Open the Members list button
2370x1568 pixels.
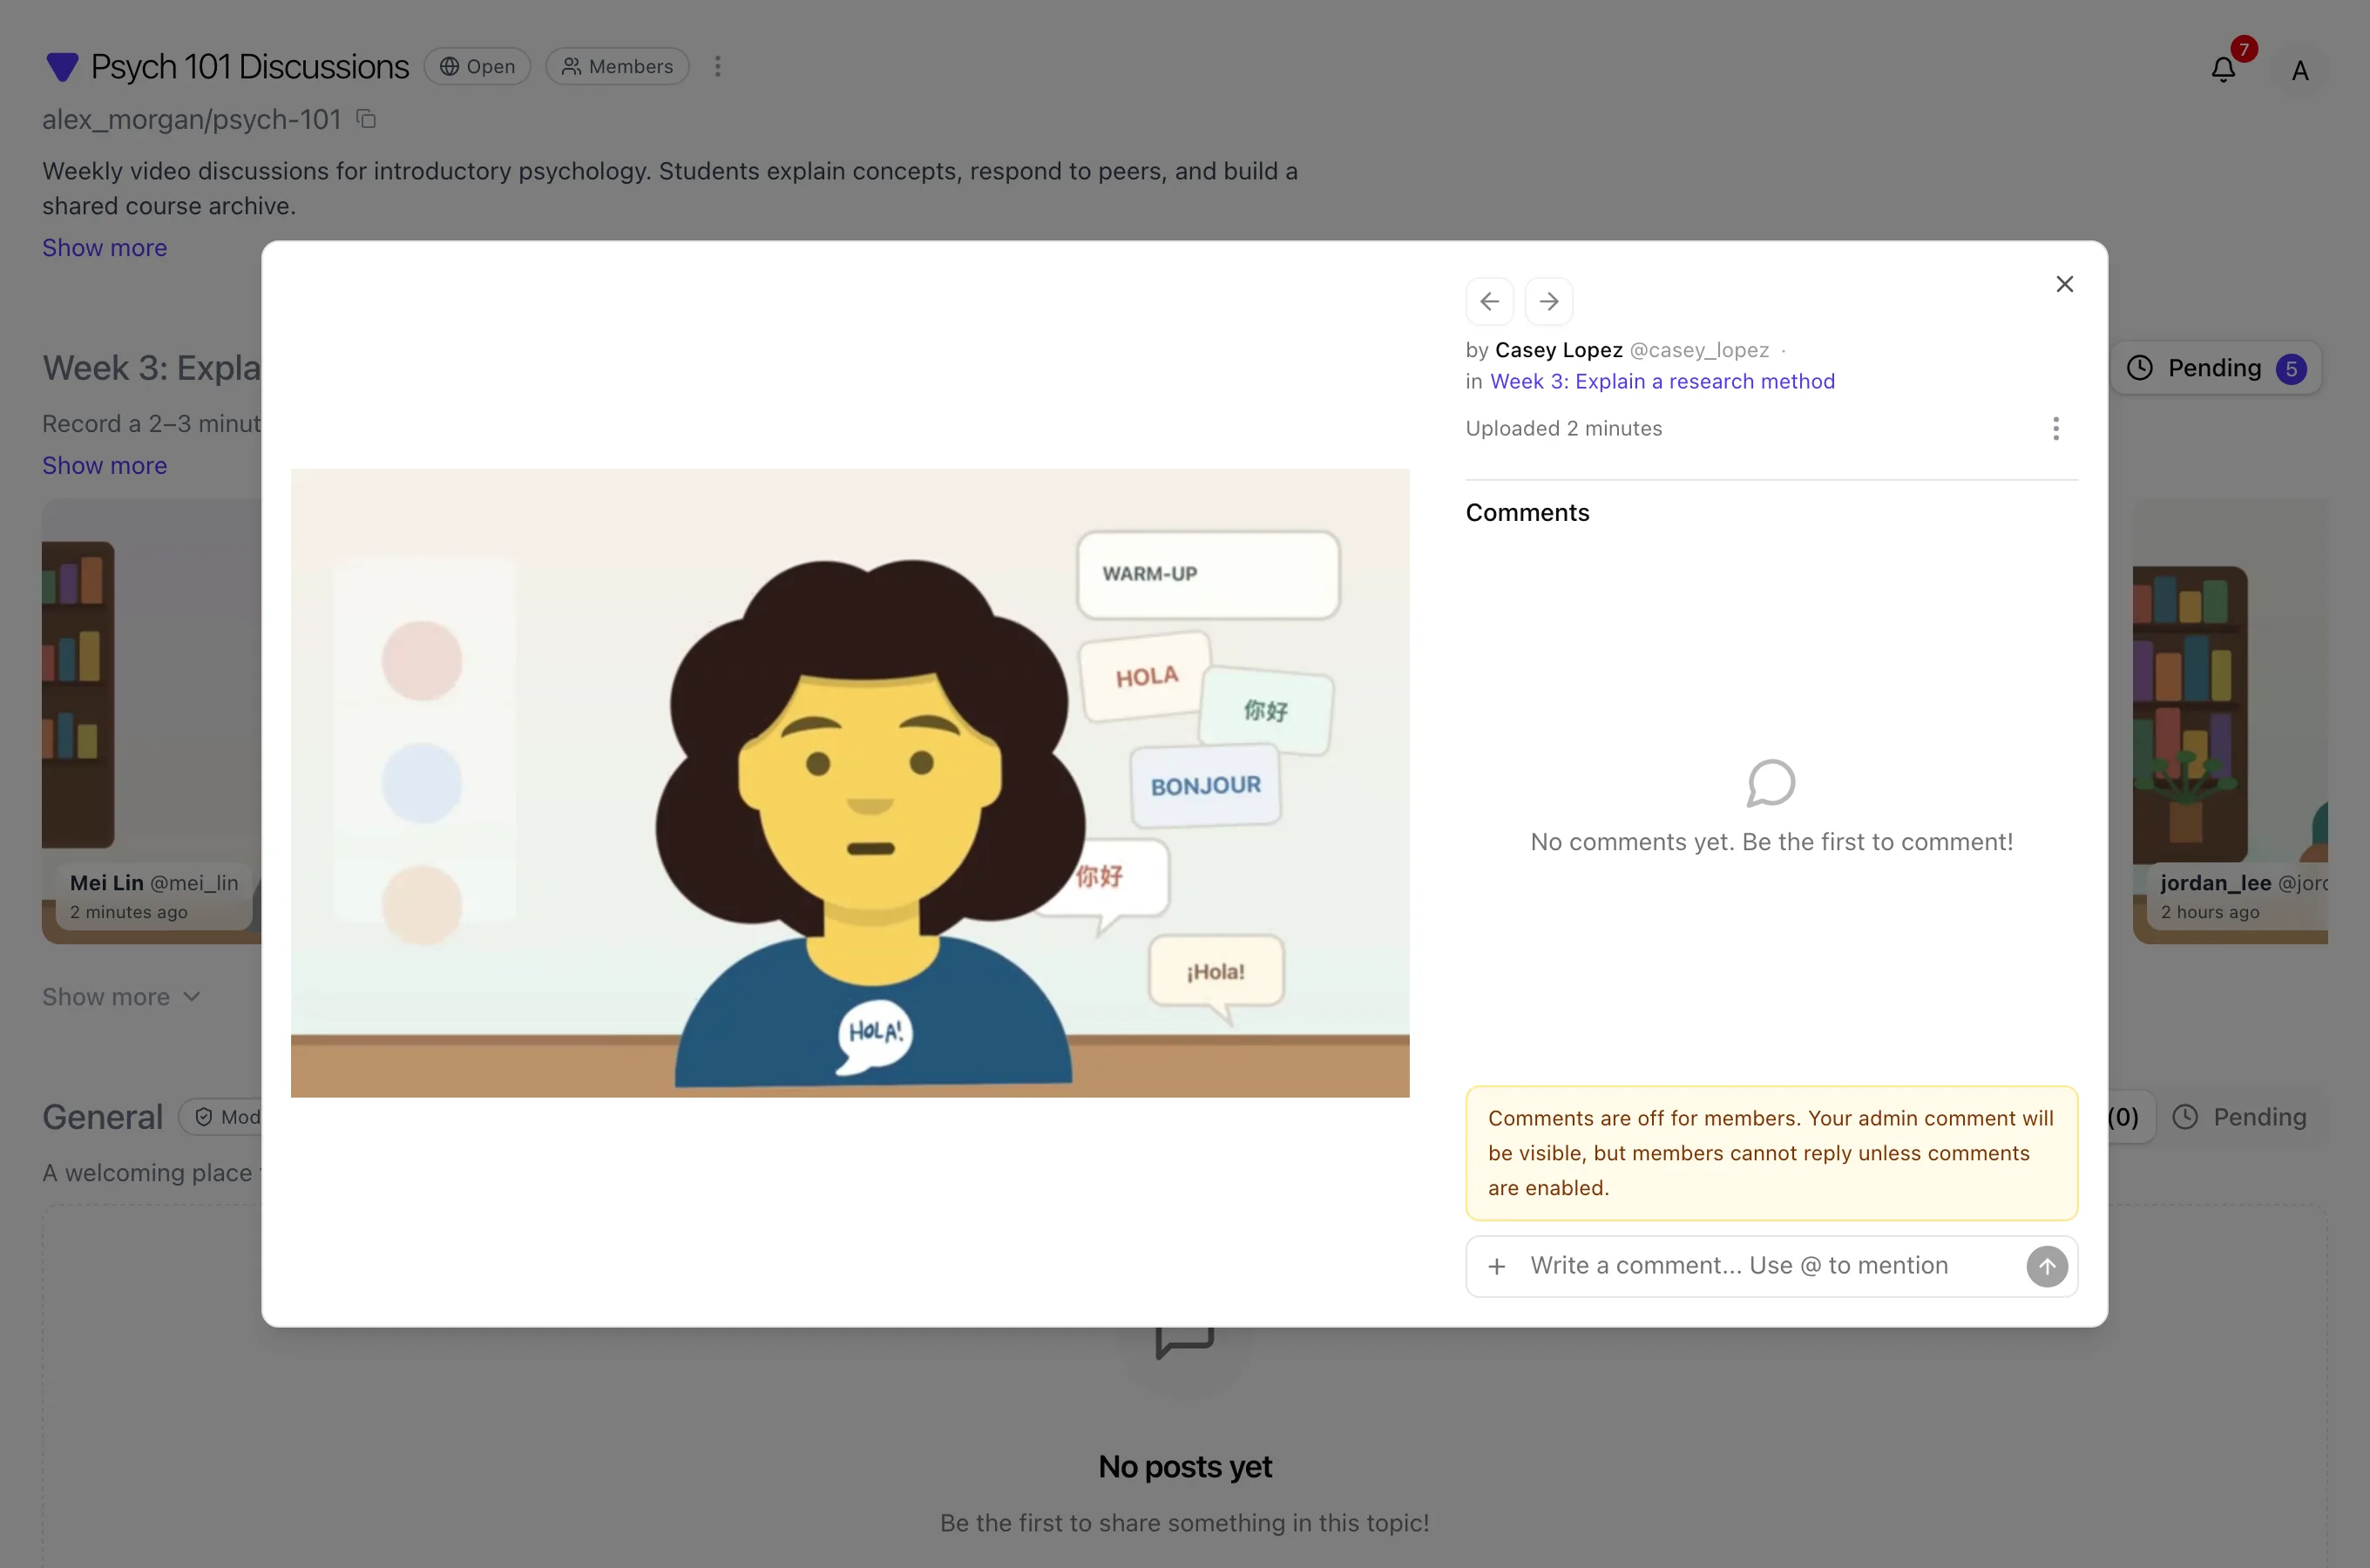[617, 66]
